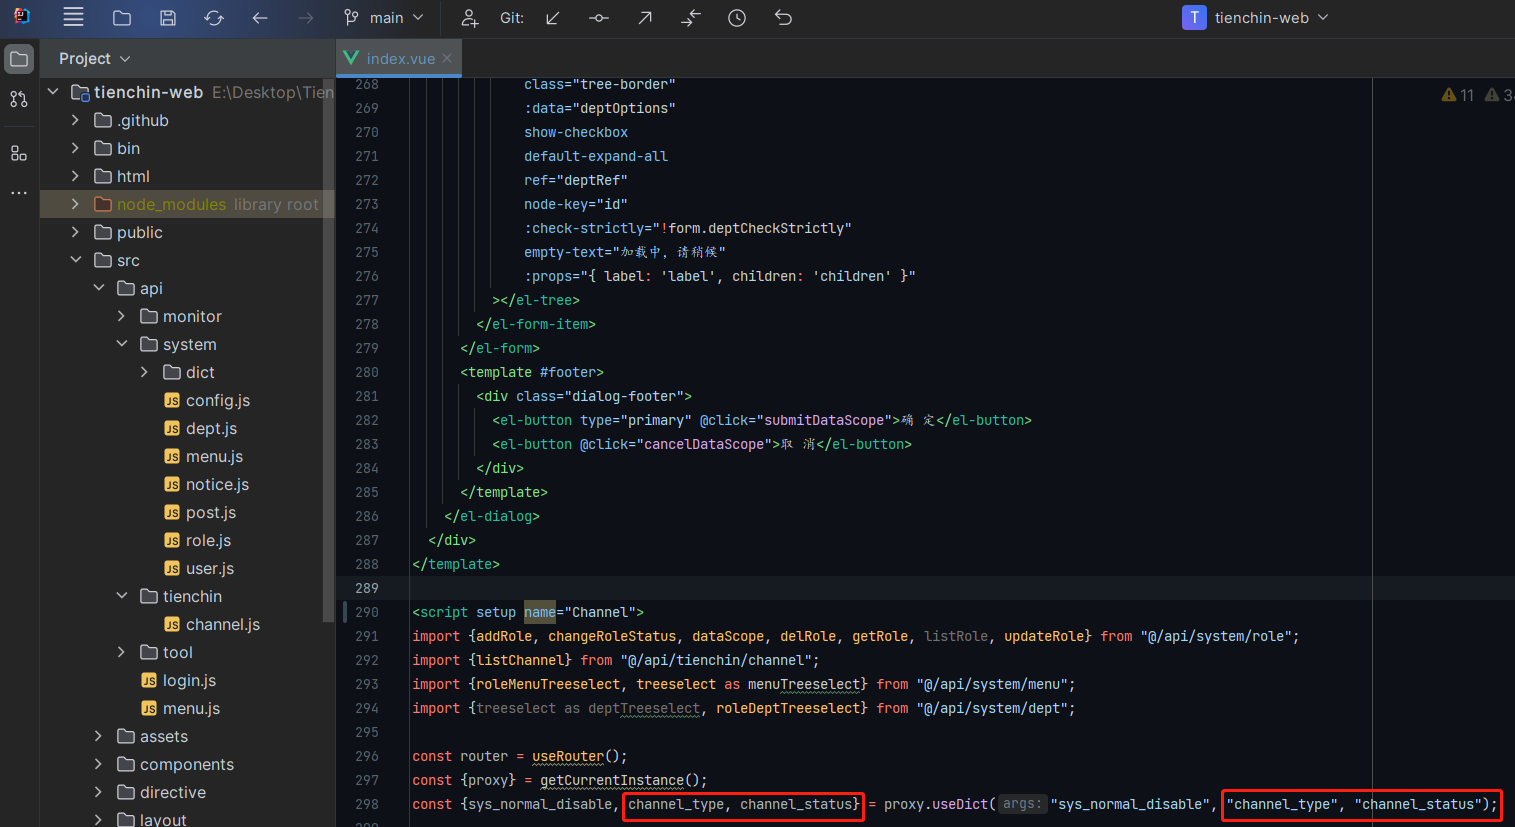Click the Git commit icon
Screen dimensions: 1515x827
598,18
